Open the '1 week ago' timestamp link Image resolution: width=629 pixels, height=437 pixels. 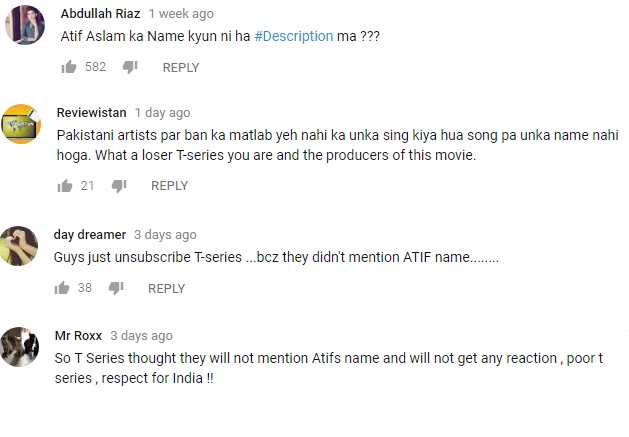coord(181,14)
